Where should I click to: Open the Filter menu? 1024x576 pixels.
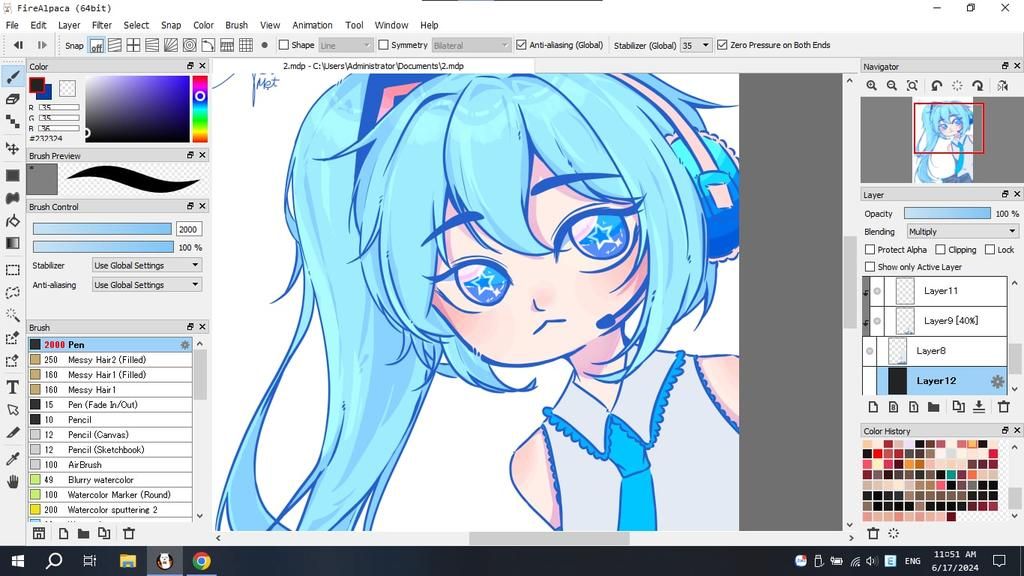(x=102, y=25)
